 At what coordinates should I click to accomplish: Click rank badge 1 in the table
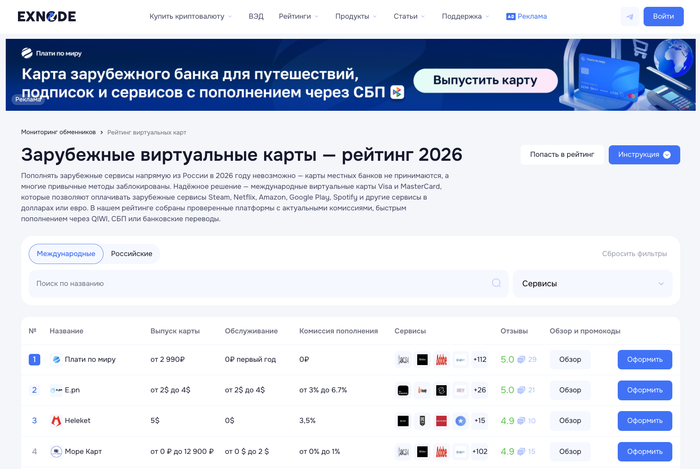coord(34,360)
